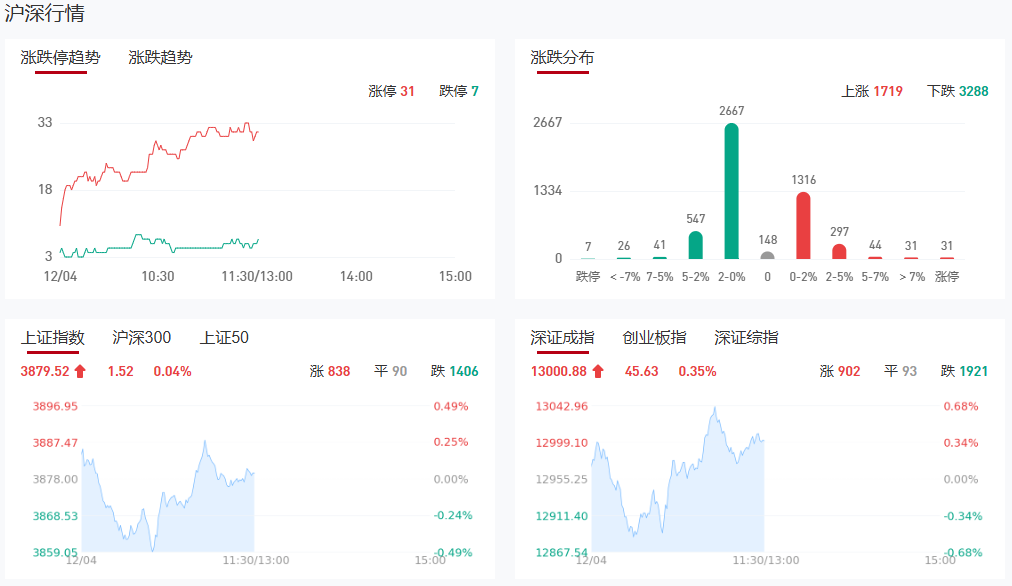Click the 涨停 31 count label

(391, 91)
